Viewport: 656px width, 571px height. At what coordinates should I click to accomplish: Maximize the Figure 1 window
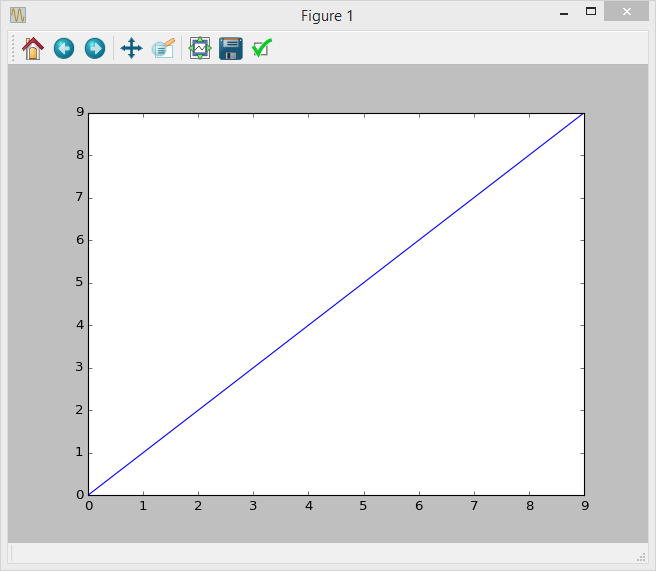pyautogui.click(x=591, y=12)
